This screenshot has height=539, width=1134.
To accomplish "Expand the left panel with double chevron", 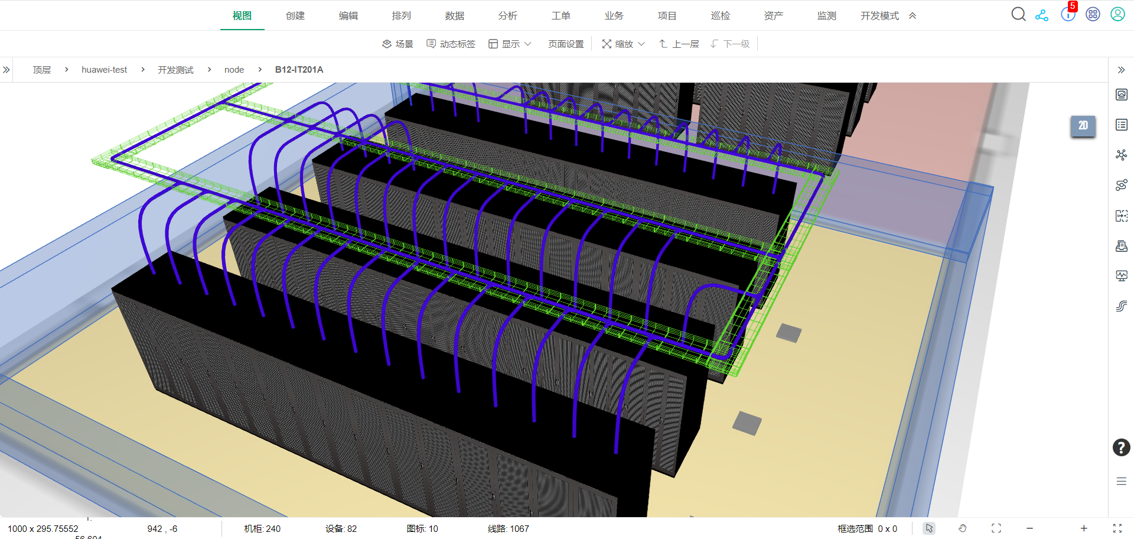I will (7, 70).
